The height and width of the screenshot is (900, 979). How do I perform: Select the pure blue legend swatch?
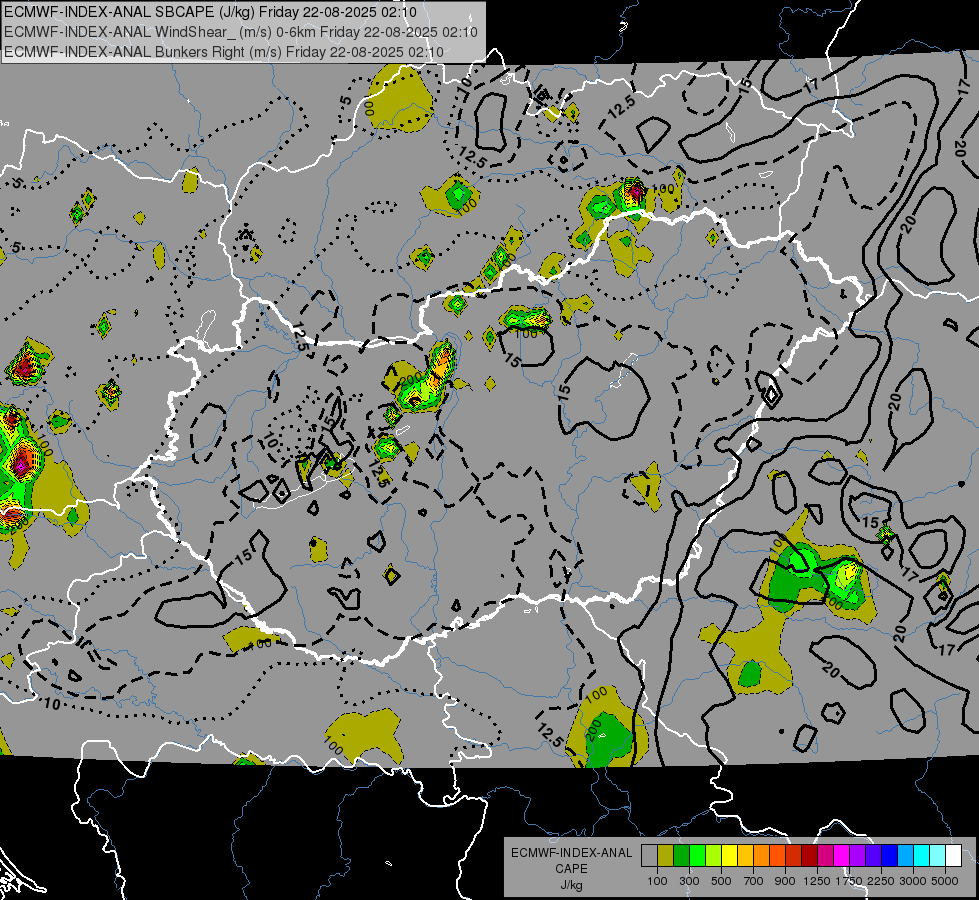click(x=890, y=856)
